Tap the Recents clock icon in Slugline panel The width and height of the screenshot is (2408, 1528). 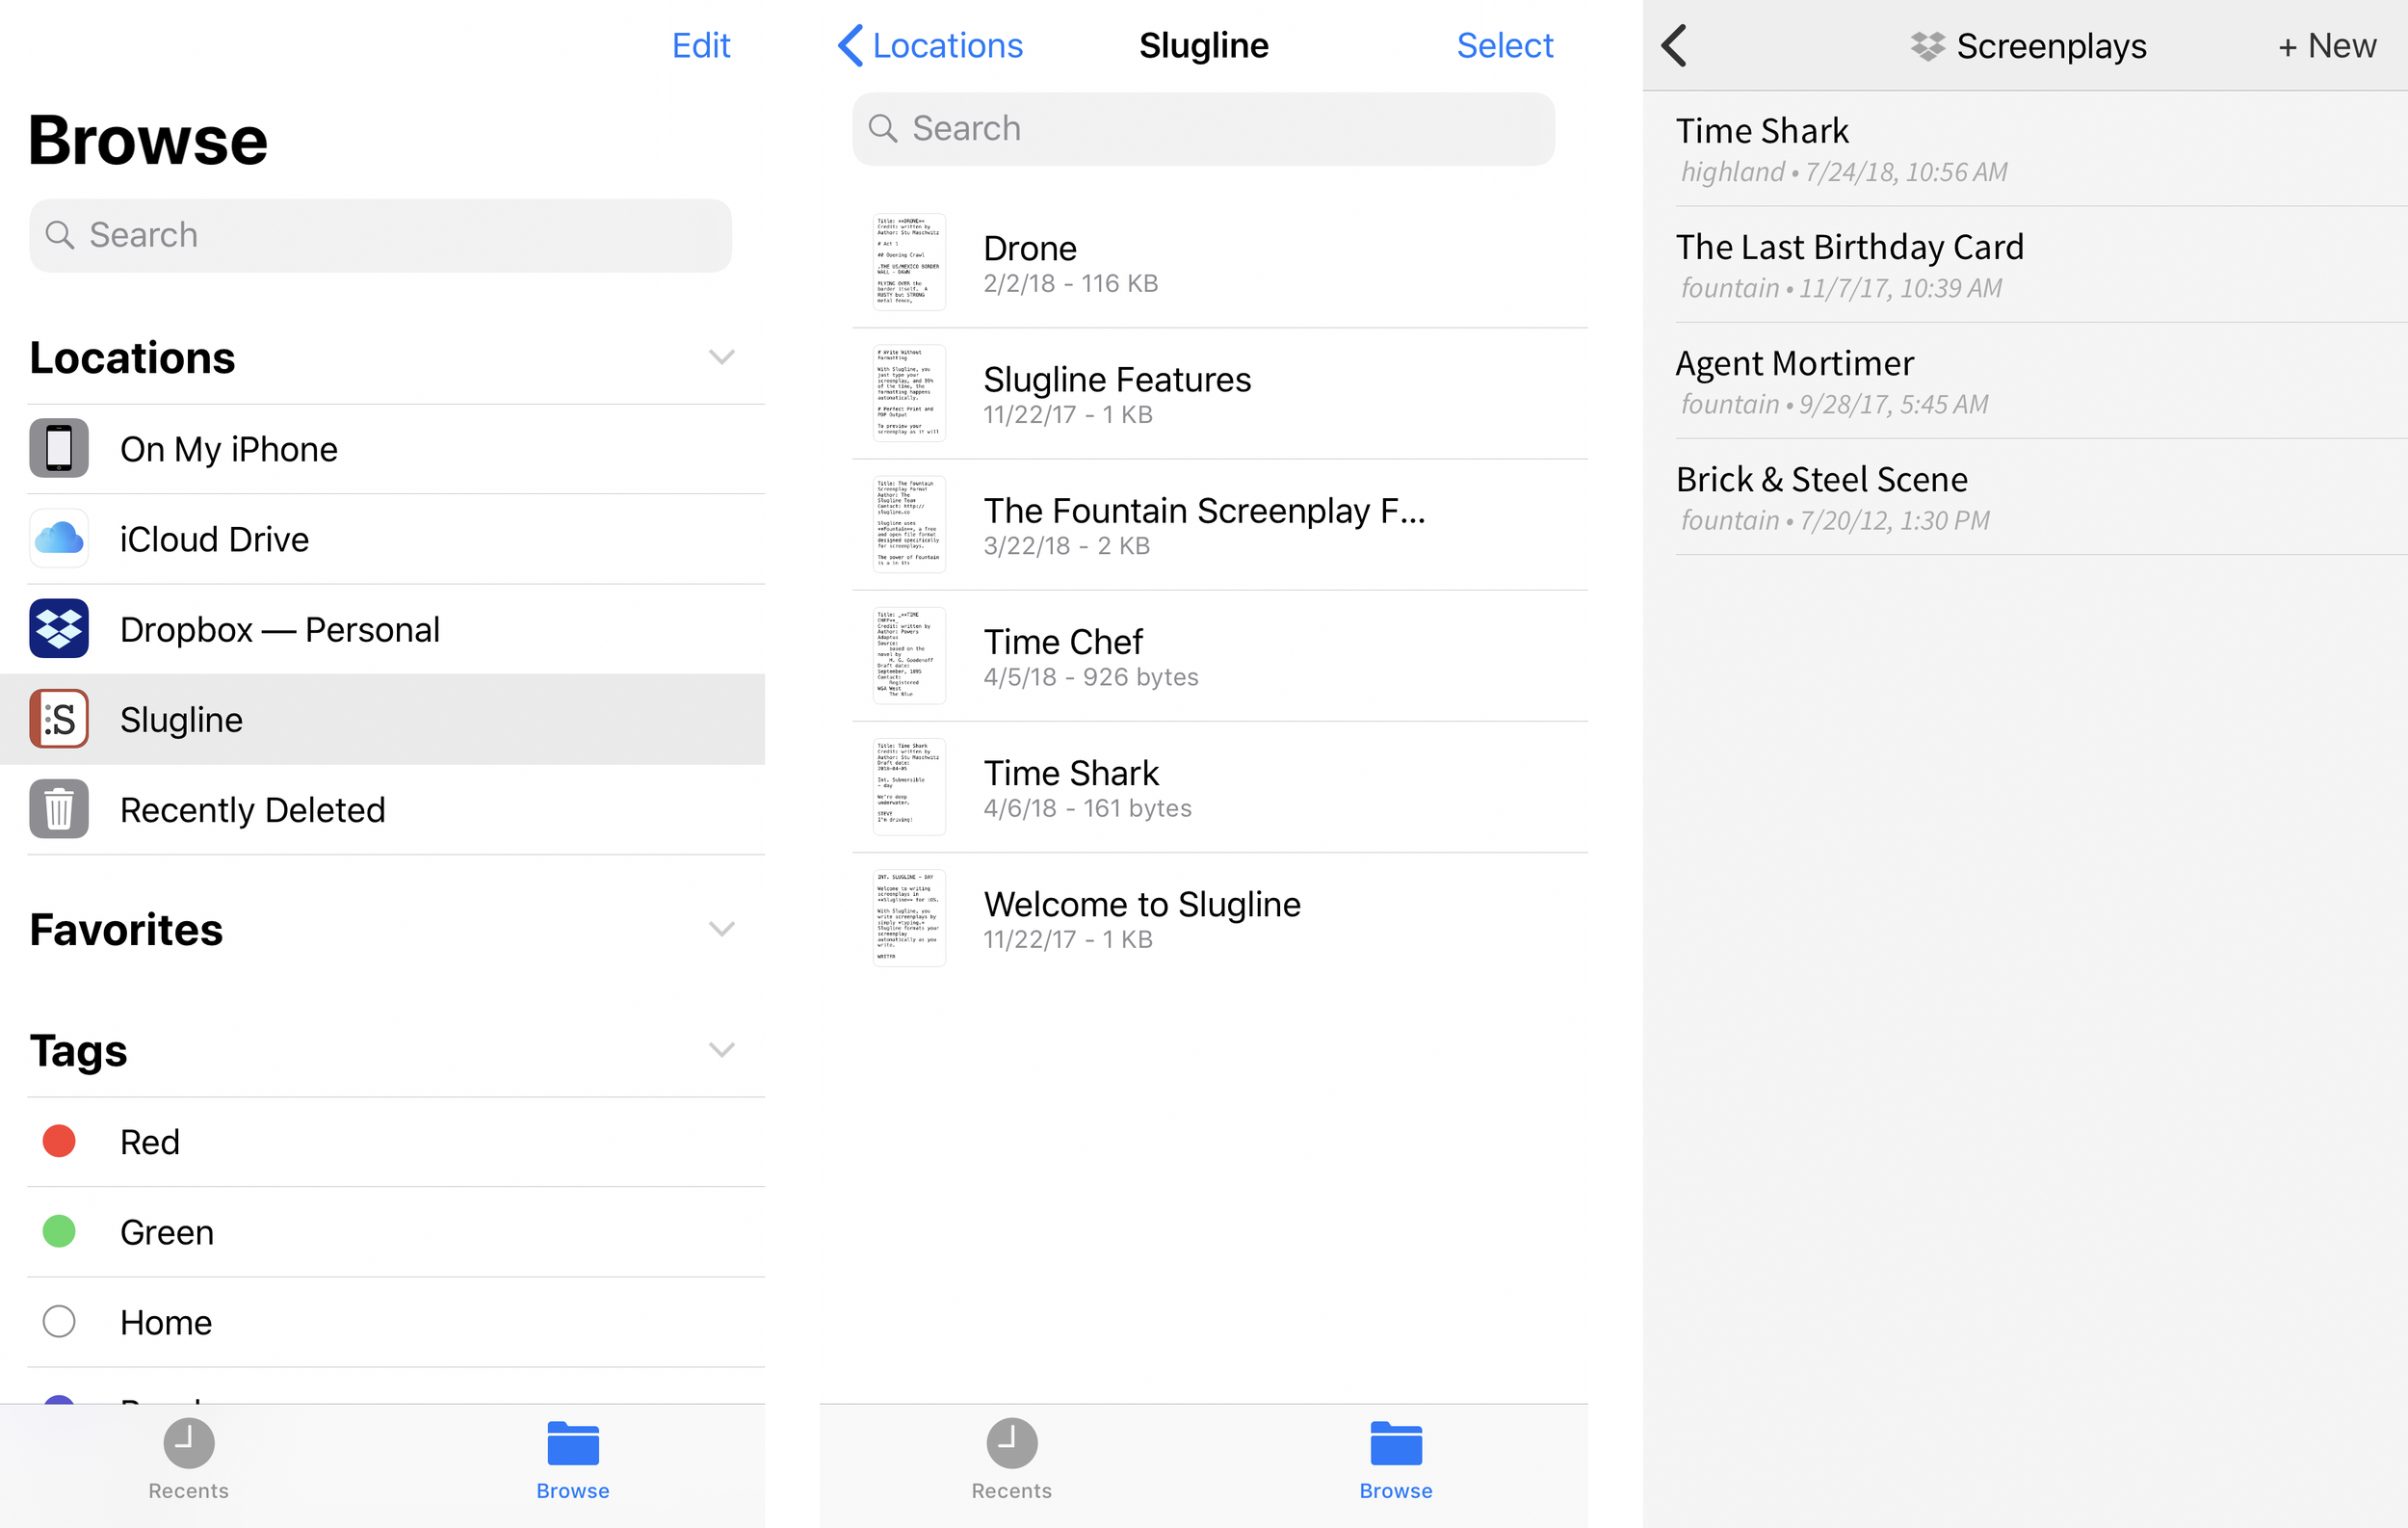pyautogui.click(x=1011, y=1442)
